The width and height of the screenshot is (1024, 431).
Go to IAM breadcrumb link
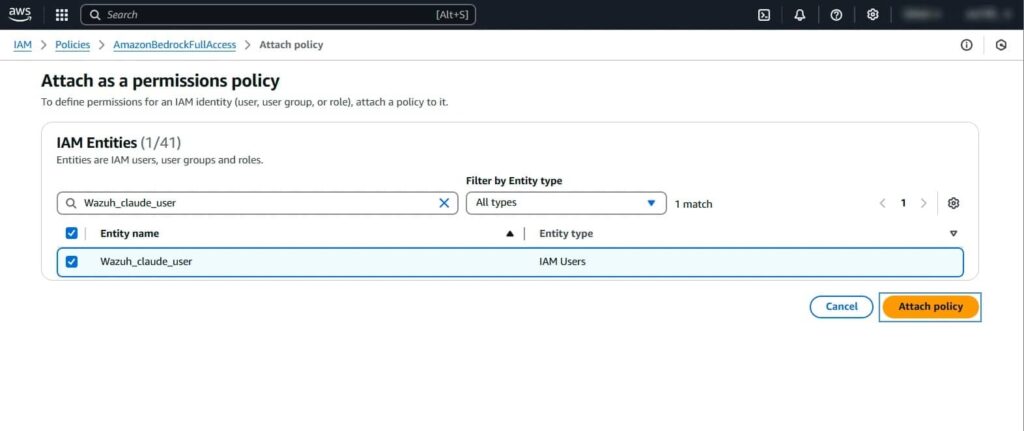point(22,45)
